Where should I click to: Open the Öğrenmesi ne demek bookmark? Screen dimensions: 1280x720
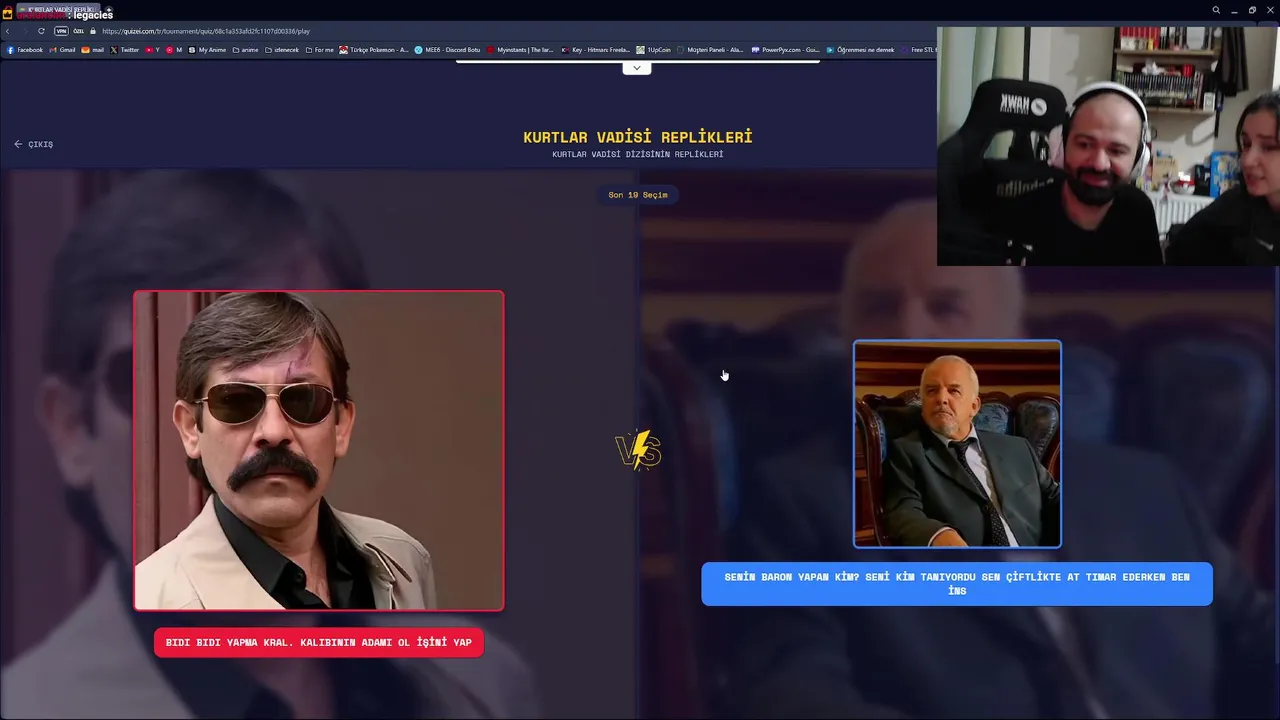(860, 50)
